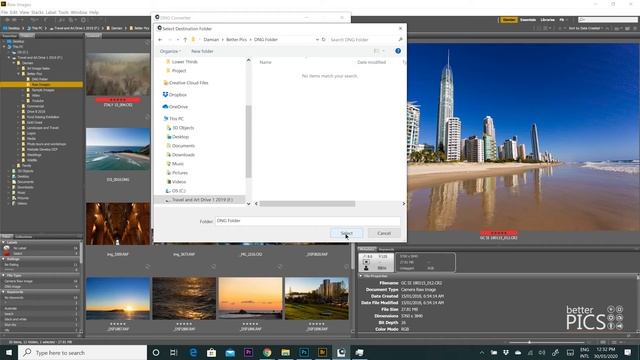
Task: Collapse File Properties section in Metadata
Action: pos(361,276)
